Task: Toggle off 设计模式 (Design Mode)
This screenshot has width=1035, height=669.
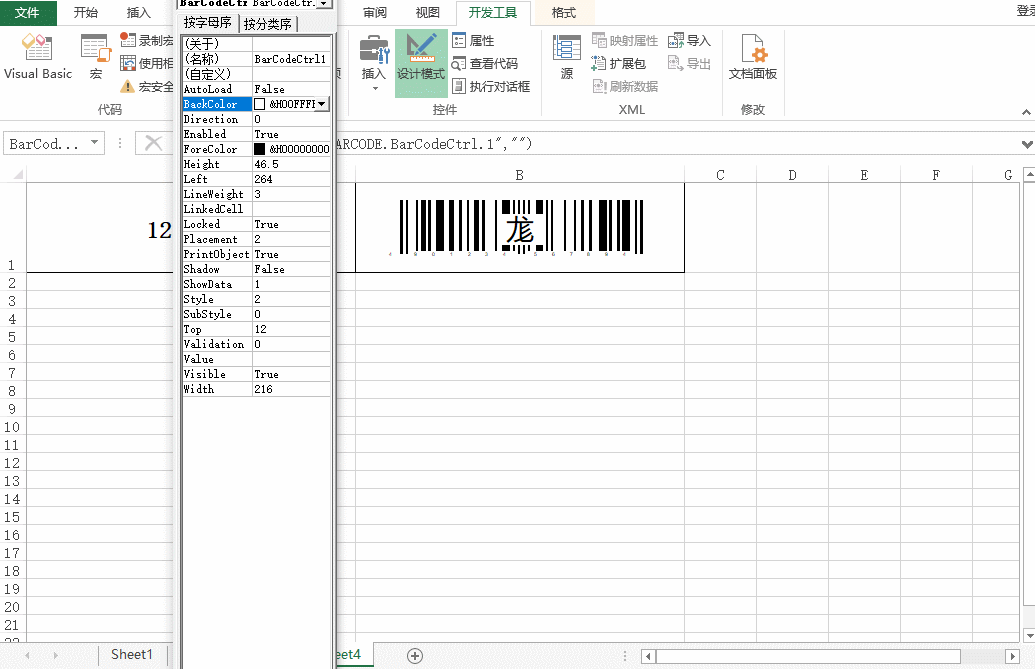Action: [x=421, y=60]
